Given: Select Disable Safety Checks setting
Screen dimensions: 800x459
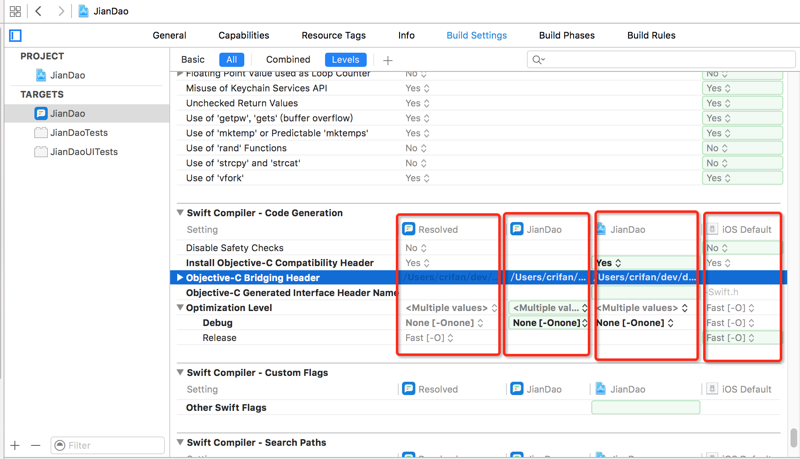Looking at the screenshot, I should 235,248.
